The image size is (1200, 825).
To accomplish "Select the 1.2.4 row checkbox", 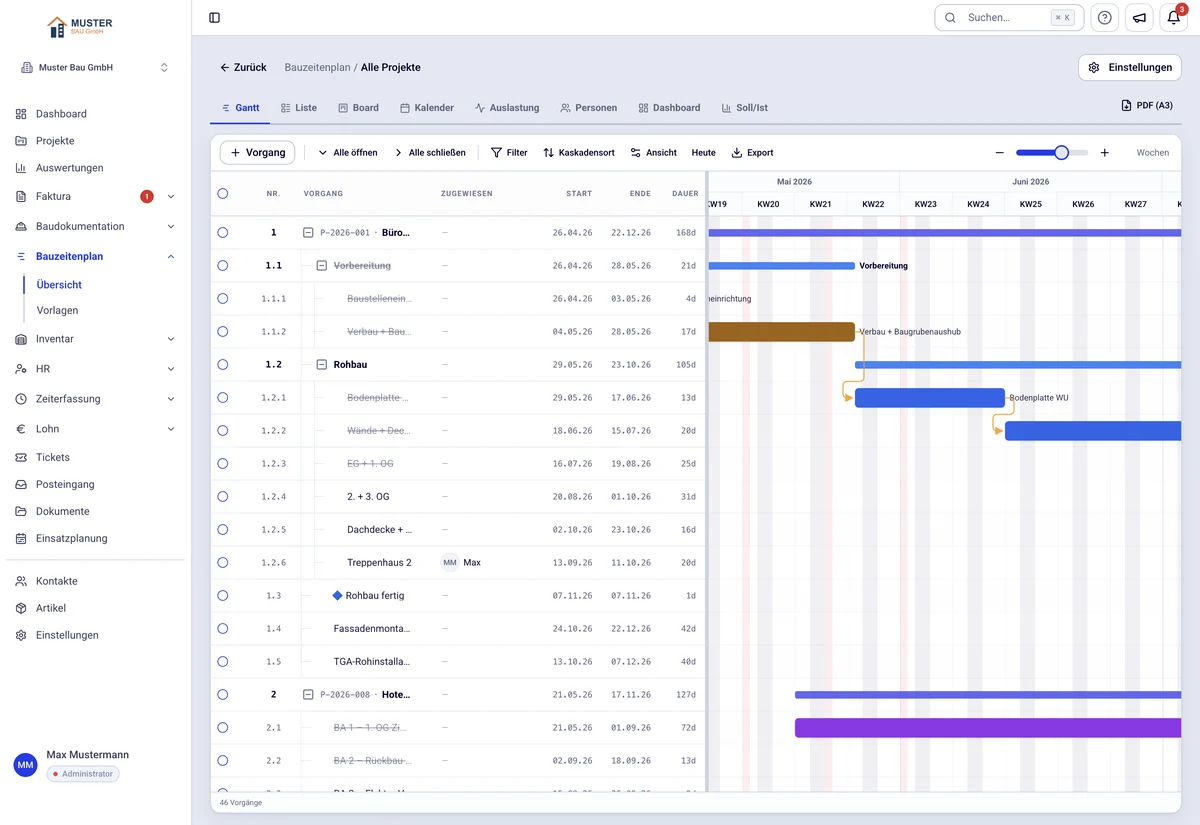I will pyautogui.click(x=222, y=496).
